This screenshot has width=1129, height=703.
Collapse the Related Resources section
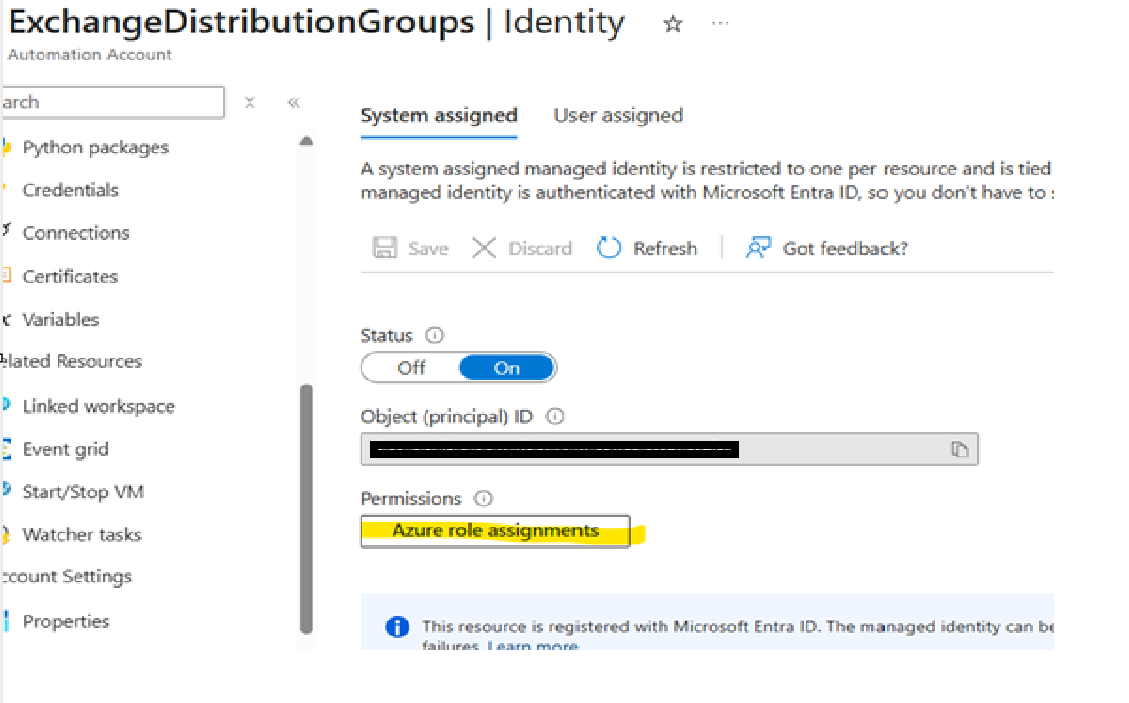(x=71, y=361)
